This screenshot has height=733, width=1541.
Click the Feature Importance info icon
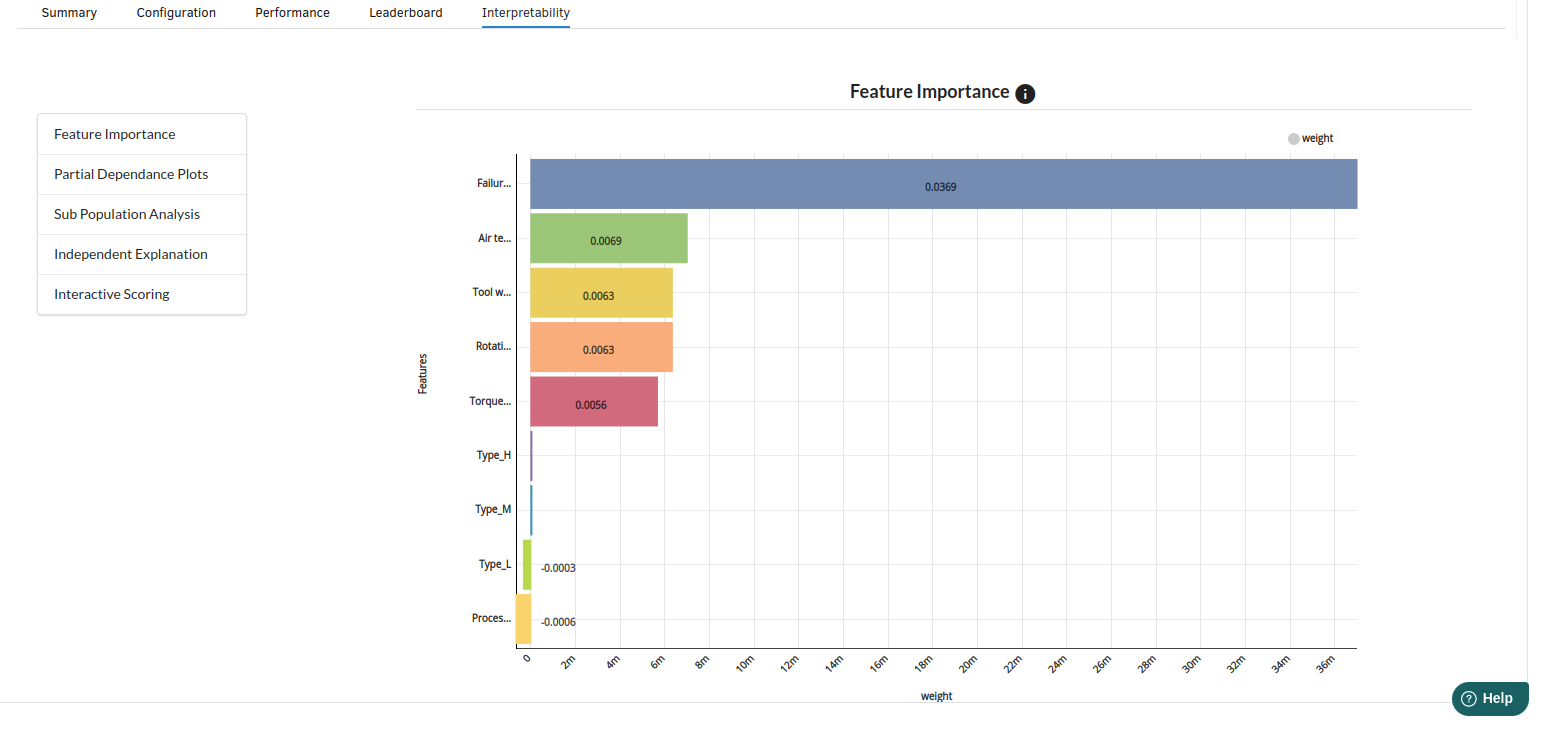(1025, 94)
